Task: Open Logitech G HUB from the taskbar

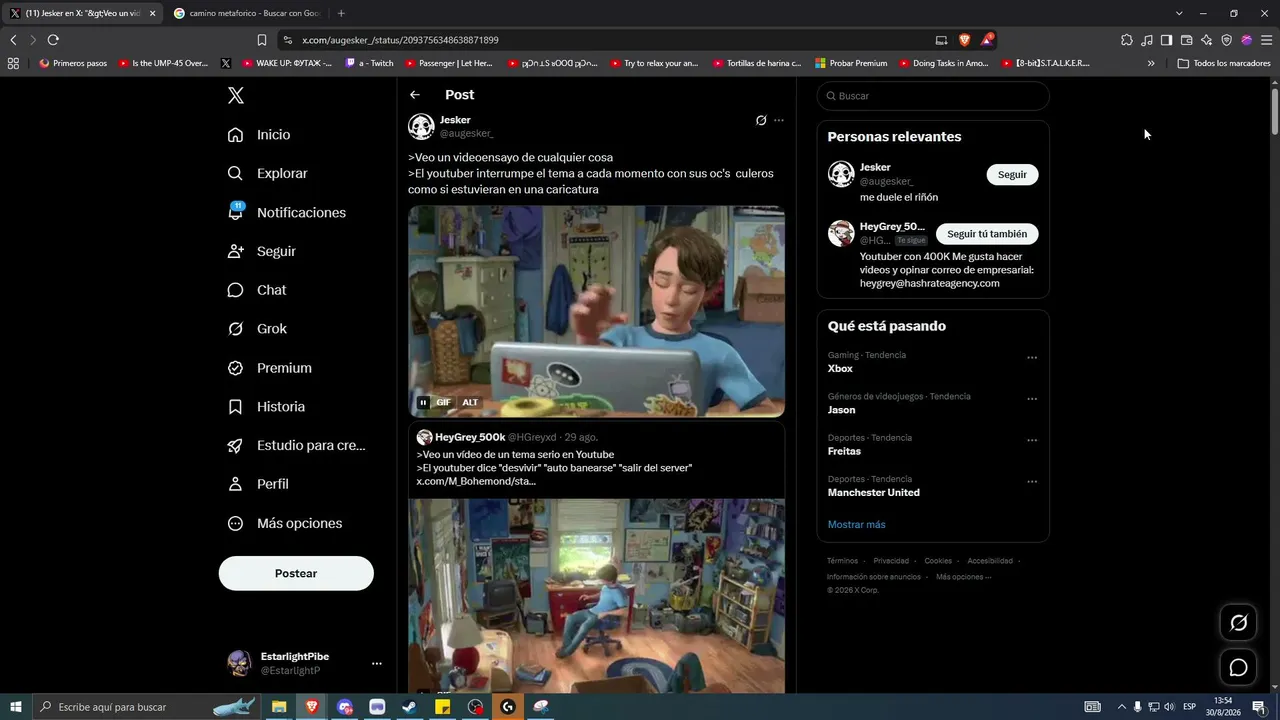Action: pyautogui.click(x=508, y=707)
